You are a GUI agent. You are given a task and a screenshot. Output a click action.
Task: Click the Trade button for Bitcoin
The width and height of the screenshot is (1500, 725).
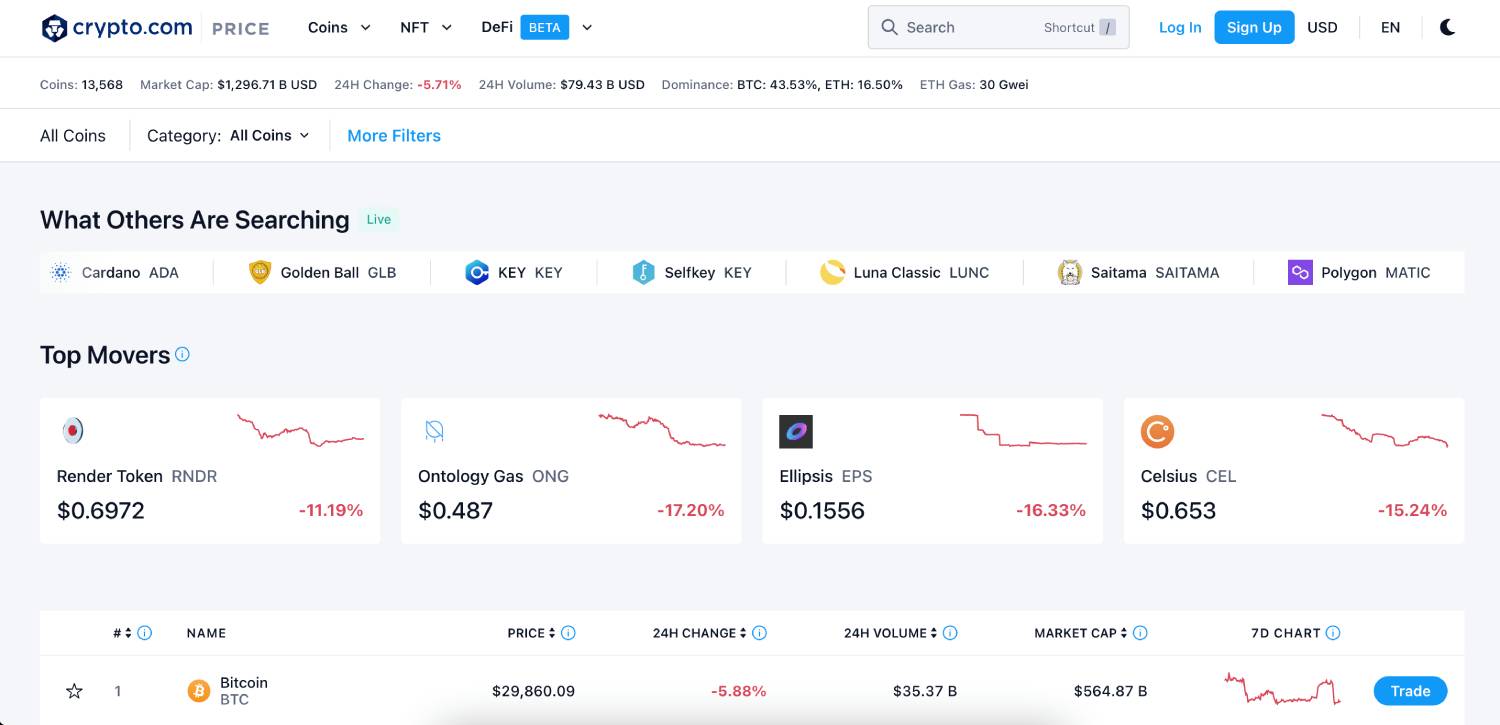coord(1410,691)
